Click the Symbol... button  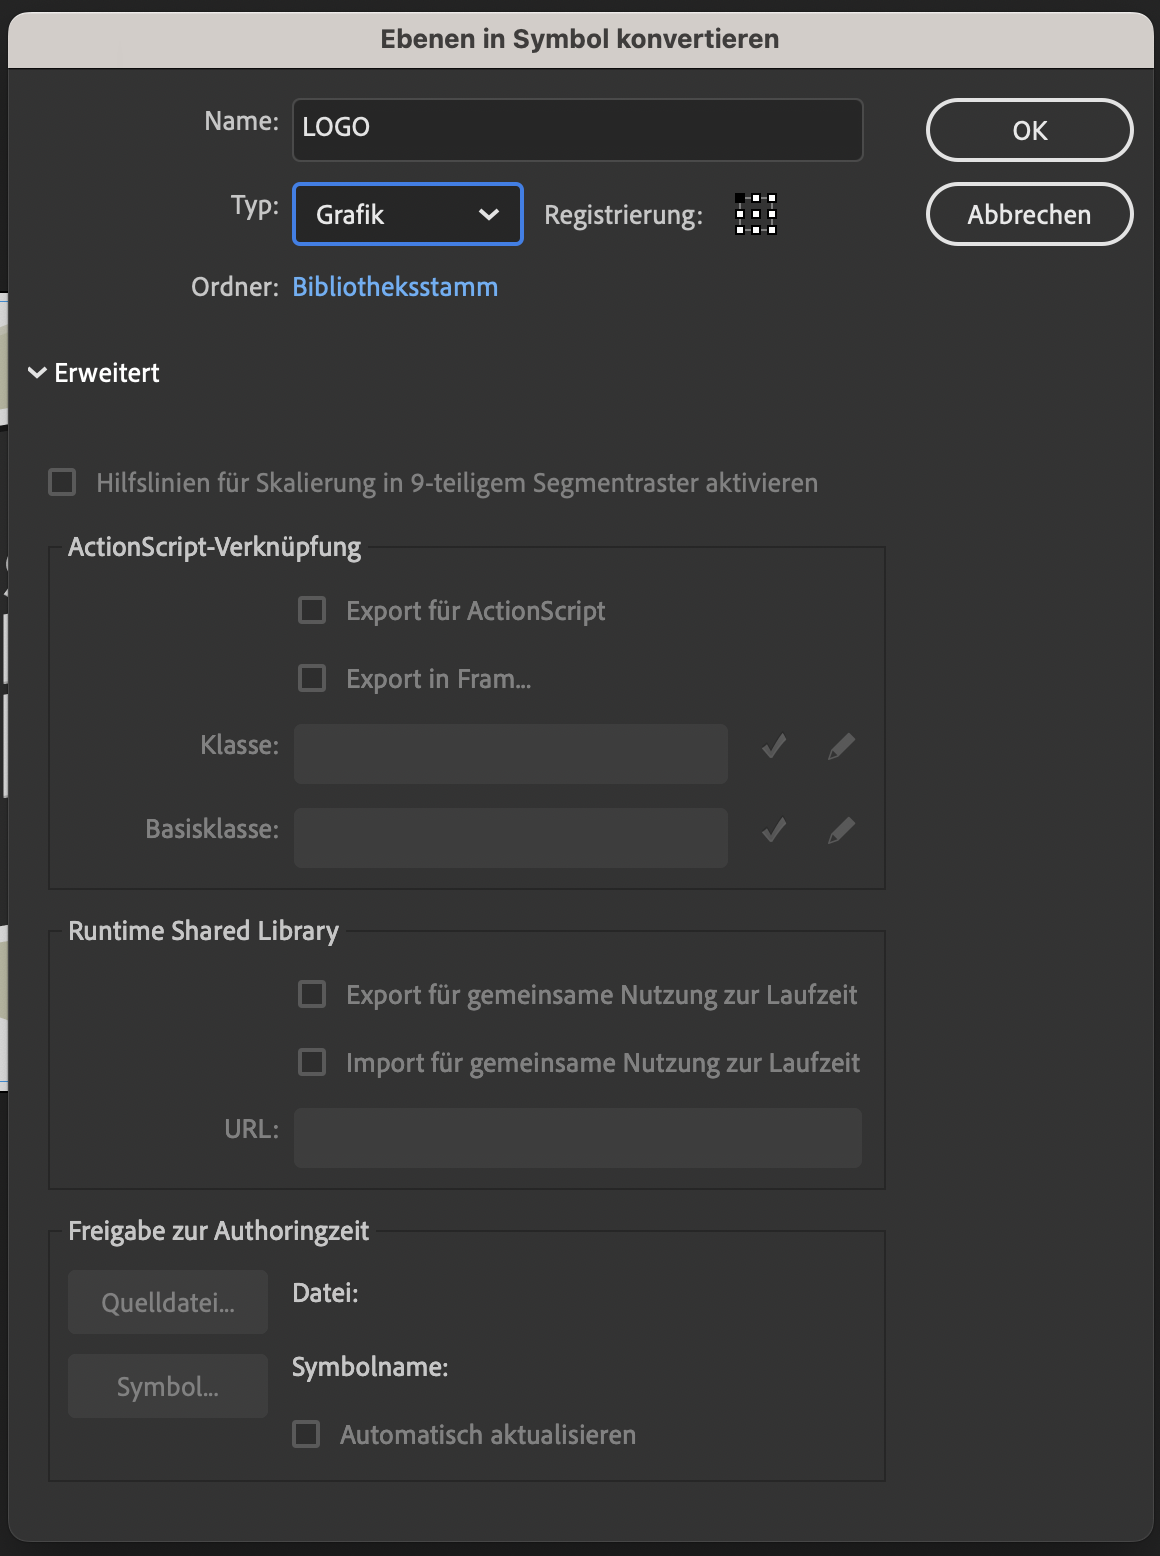168,1386
